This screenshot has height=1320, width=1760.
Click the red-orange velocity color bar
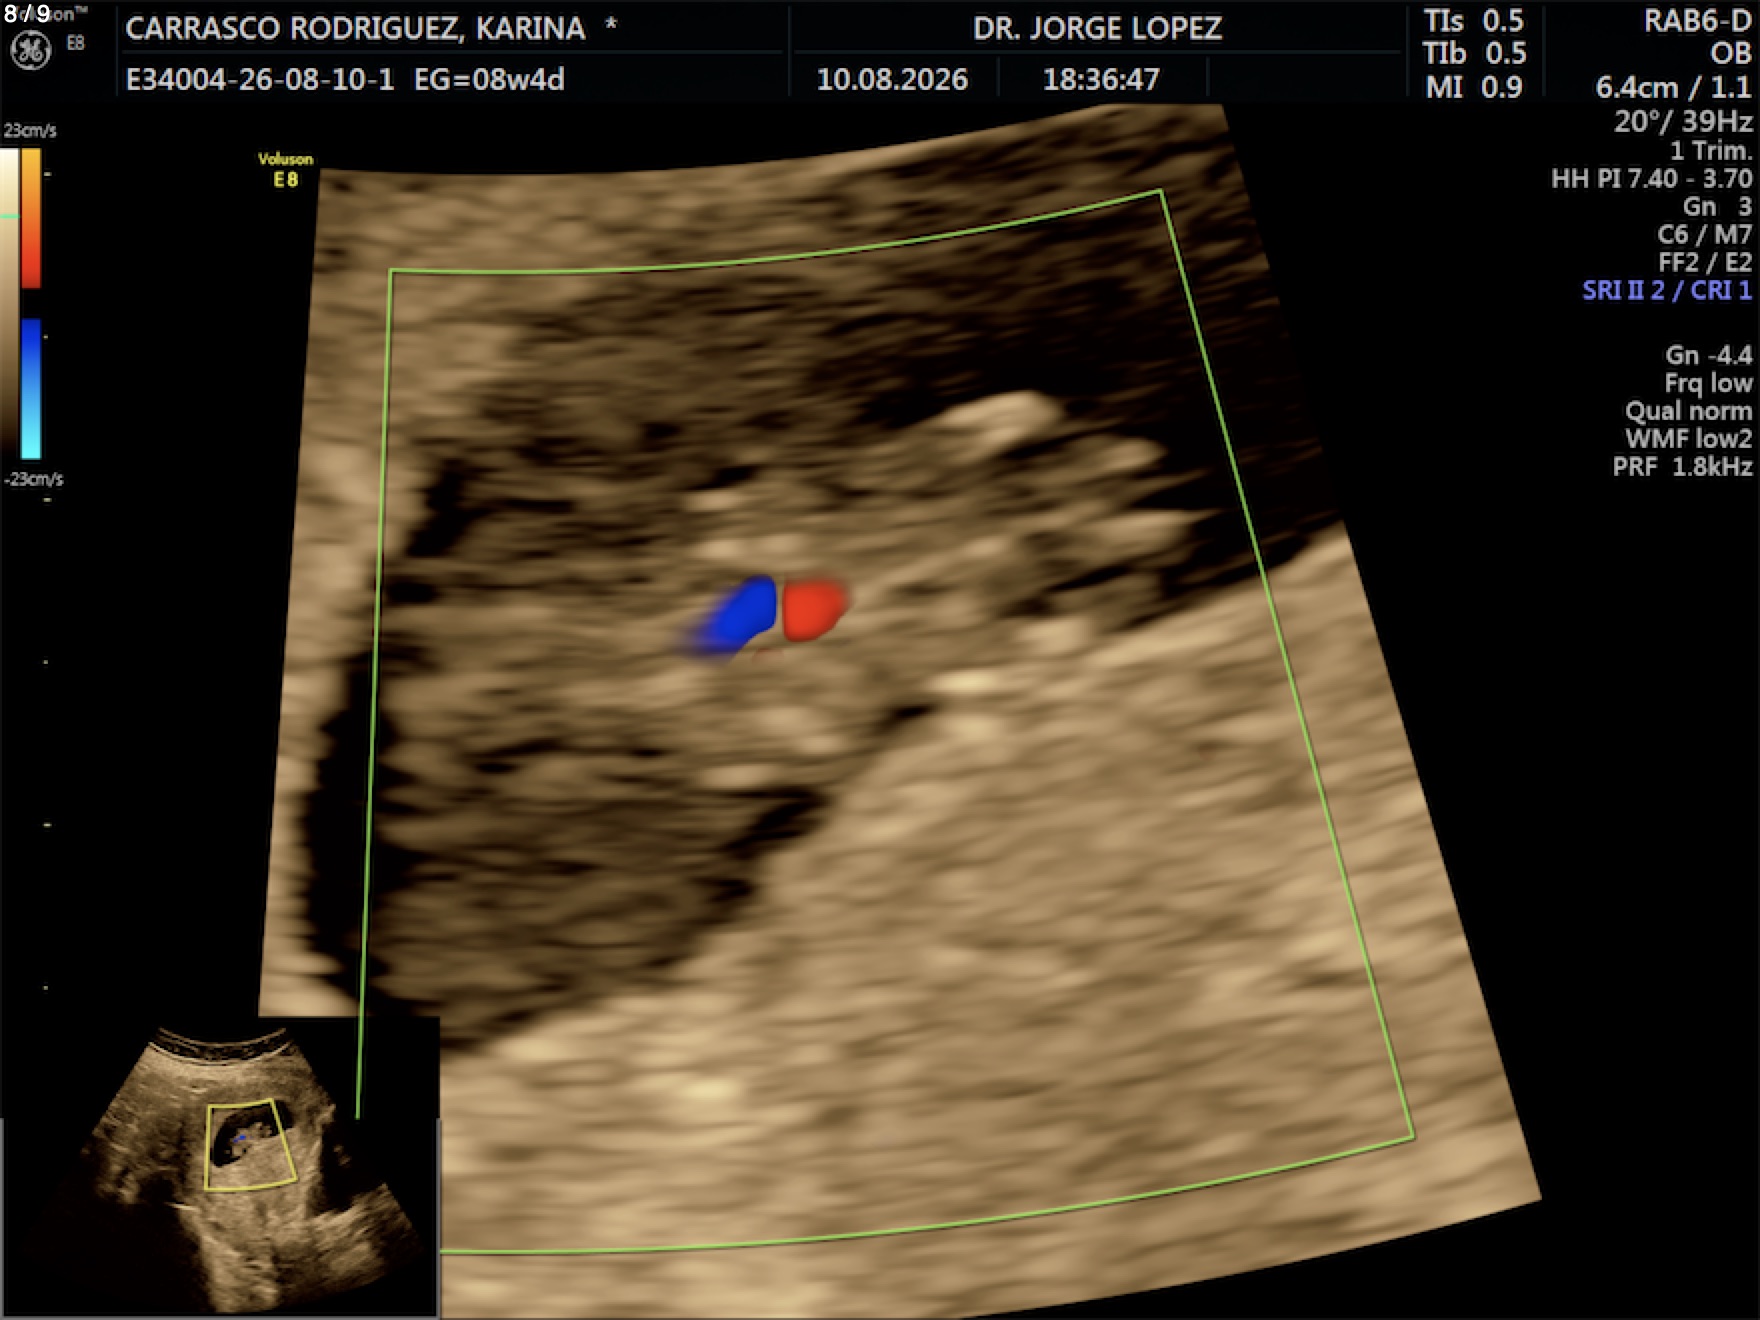31,218
